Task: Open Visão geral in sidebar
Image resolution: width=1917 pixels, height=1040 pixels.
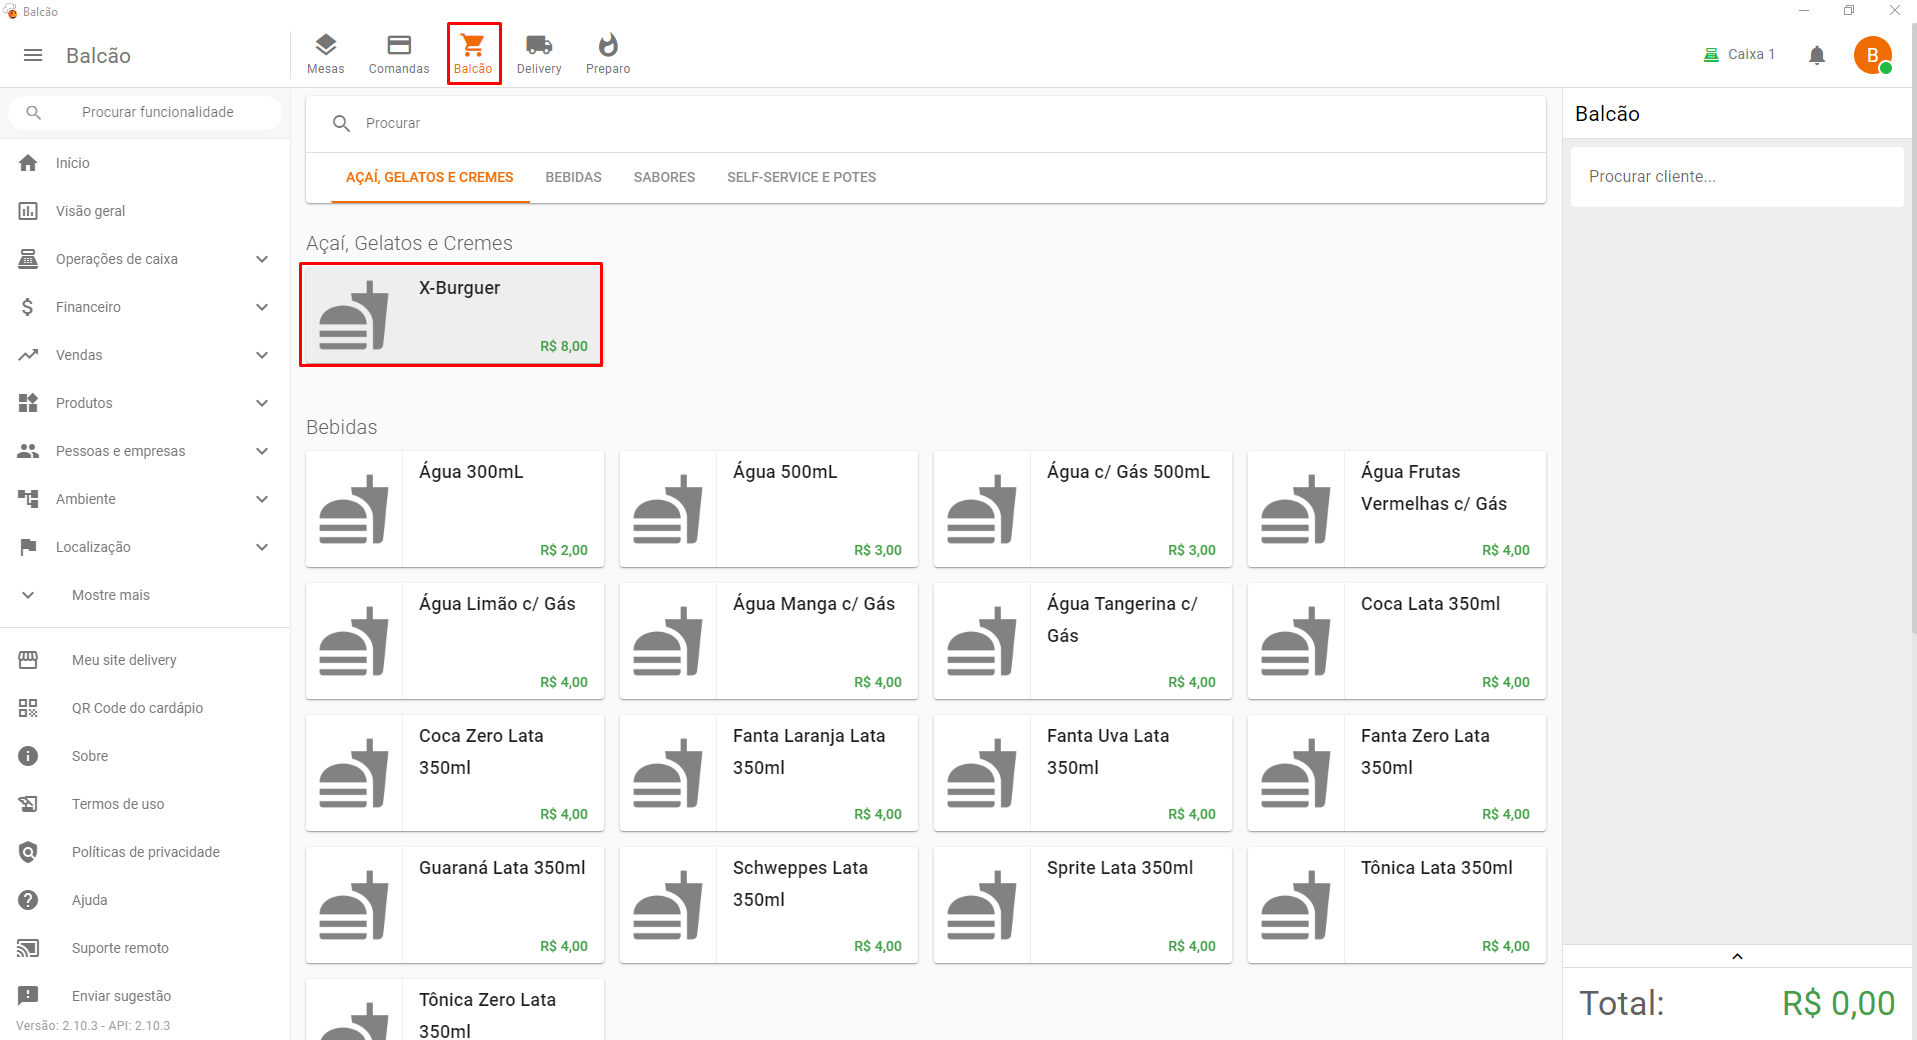Action: point(145,211)
